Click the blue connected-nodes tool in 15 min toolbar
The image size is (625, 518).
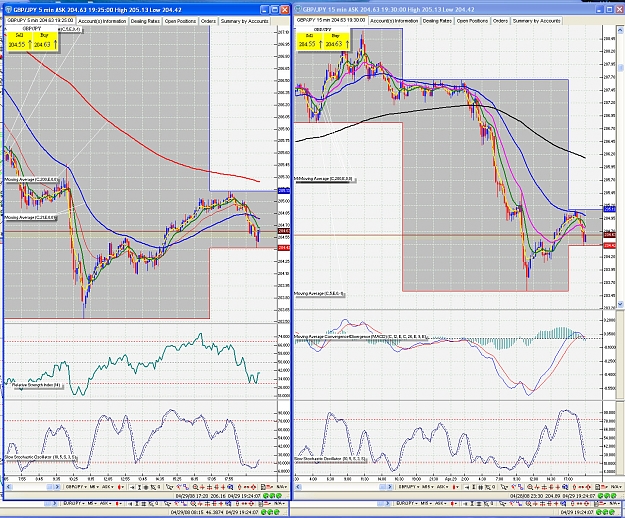(521, 487)
